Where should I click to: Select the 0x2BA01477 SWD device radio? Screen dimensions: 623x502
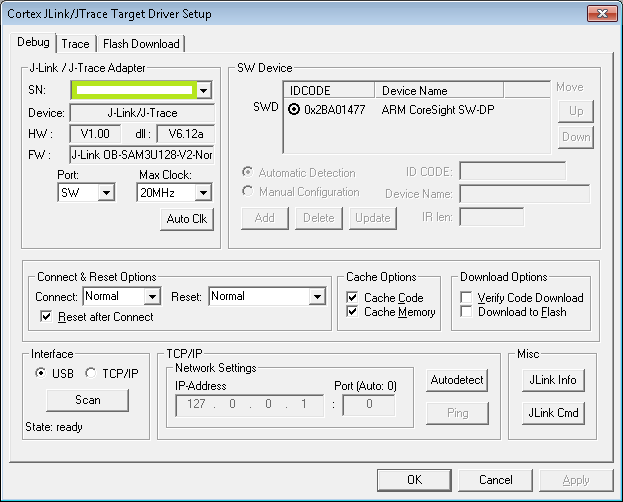coord(294,109)
